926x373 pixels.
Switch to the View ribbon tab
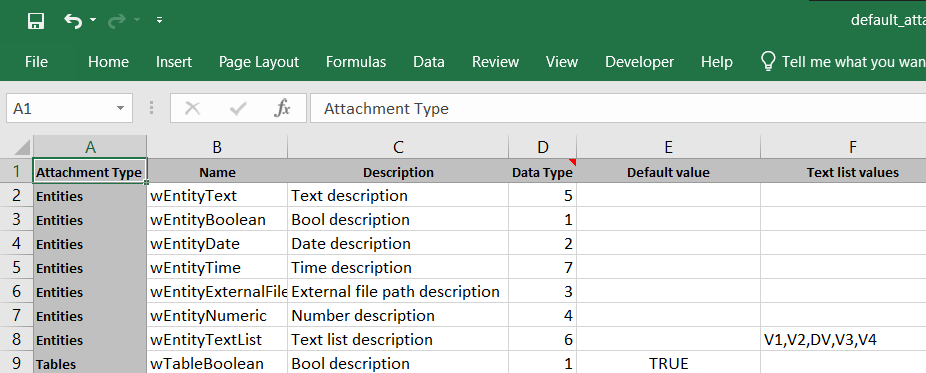[562, 62]
